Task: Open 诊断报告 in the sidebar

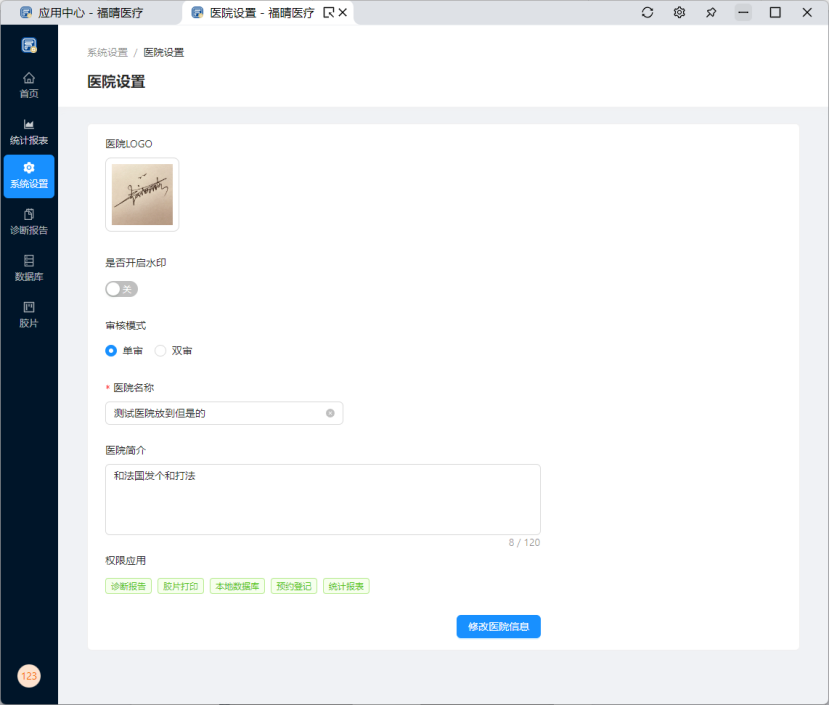Action: 29,221
